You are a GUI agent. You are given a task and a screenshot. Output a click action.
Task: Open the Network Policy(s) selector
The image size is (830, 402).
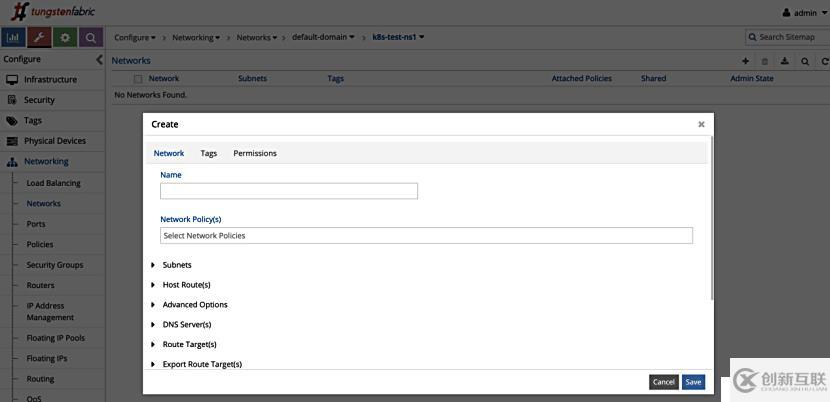point(426,236)
